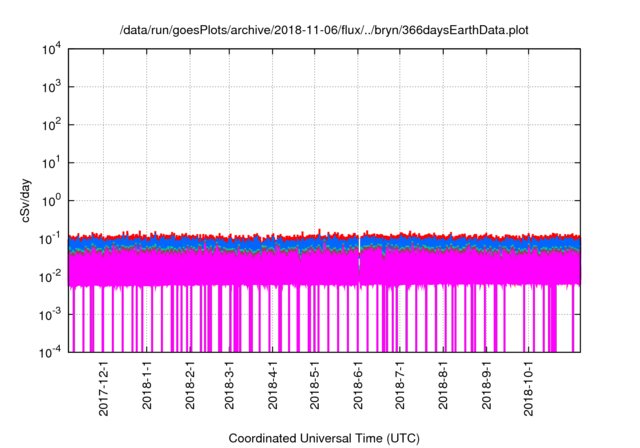Select the 2018-5-1 x-axis date label
640x448 pixels.
[x=315, y=385]
